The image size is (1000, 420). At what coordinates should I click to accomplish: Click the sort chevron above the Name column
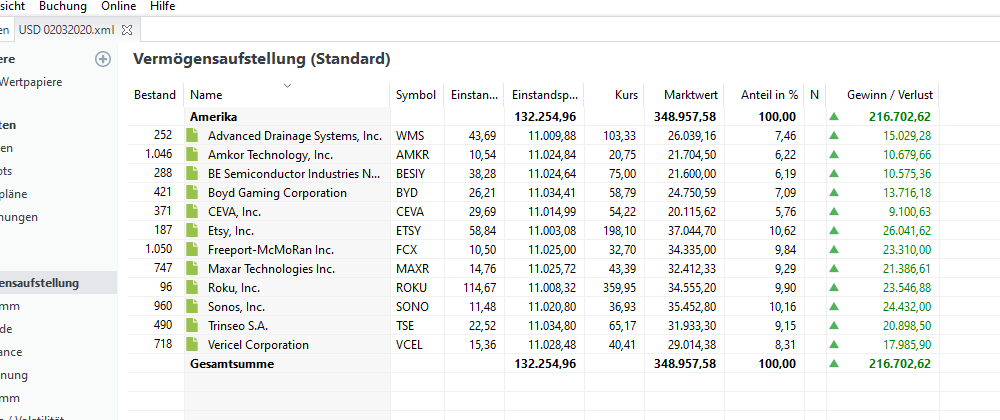point(287,85)
